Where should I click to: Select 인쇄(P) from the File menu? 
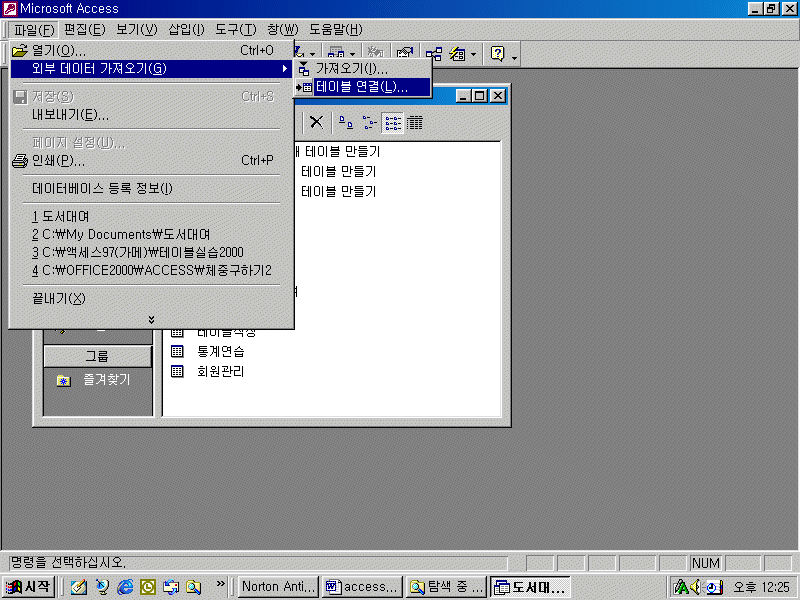tap(152, 161)
